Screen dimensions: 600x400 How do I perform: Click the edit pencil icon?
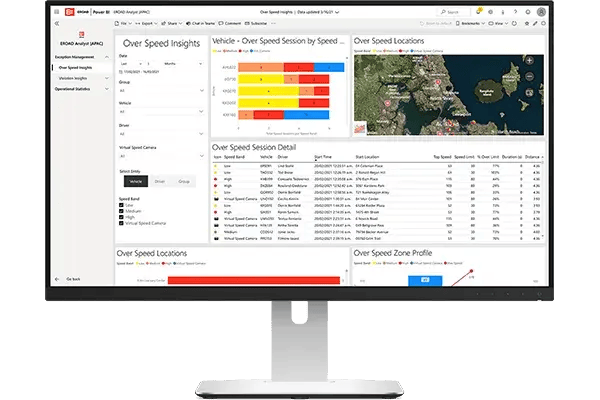click(535, 23)
